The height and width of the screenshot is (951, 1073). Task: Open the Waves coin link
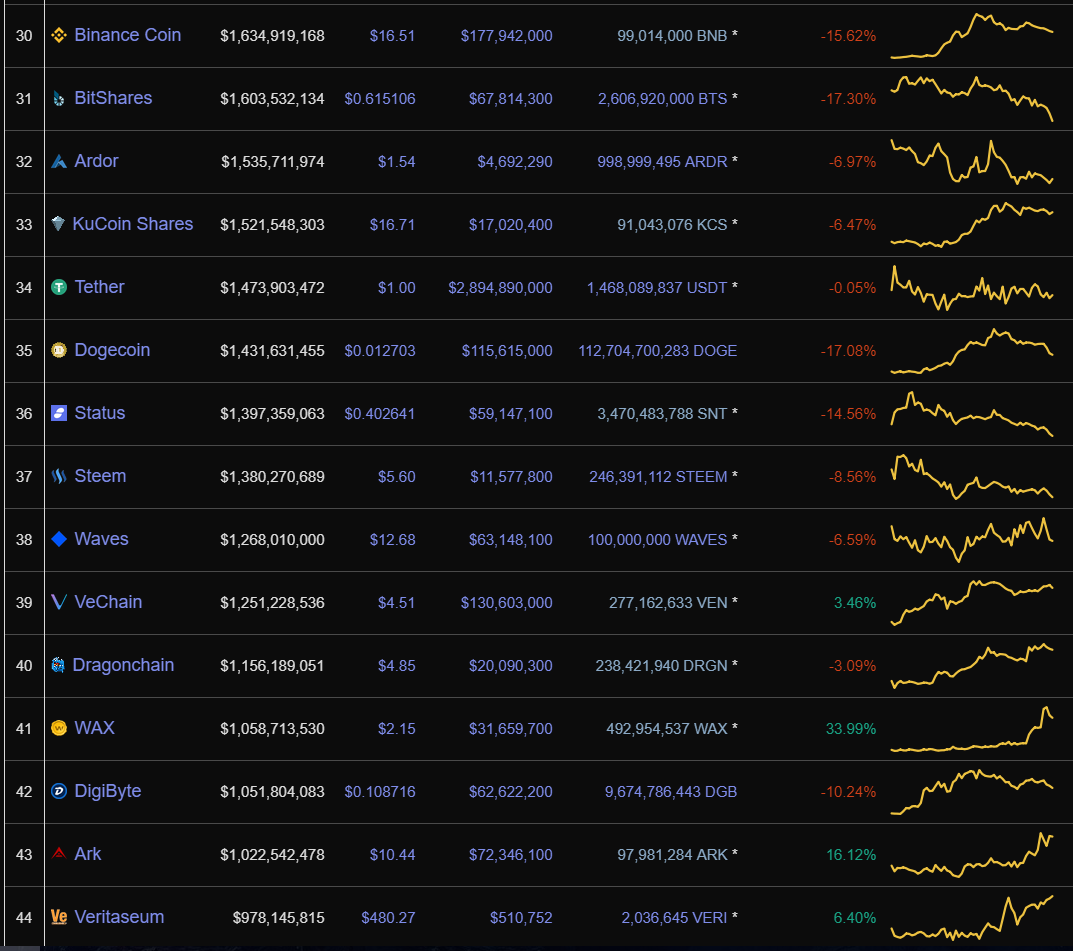coord(101,538)
